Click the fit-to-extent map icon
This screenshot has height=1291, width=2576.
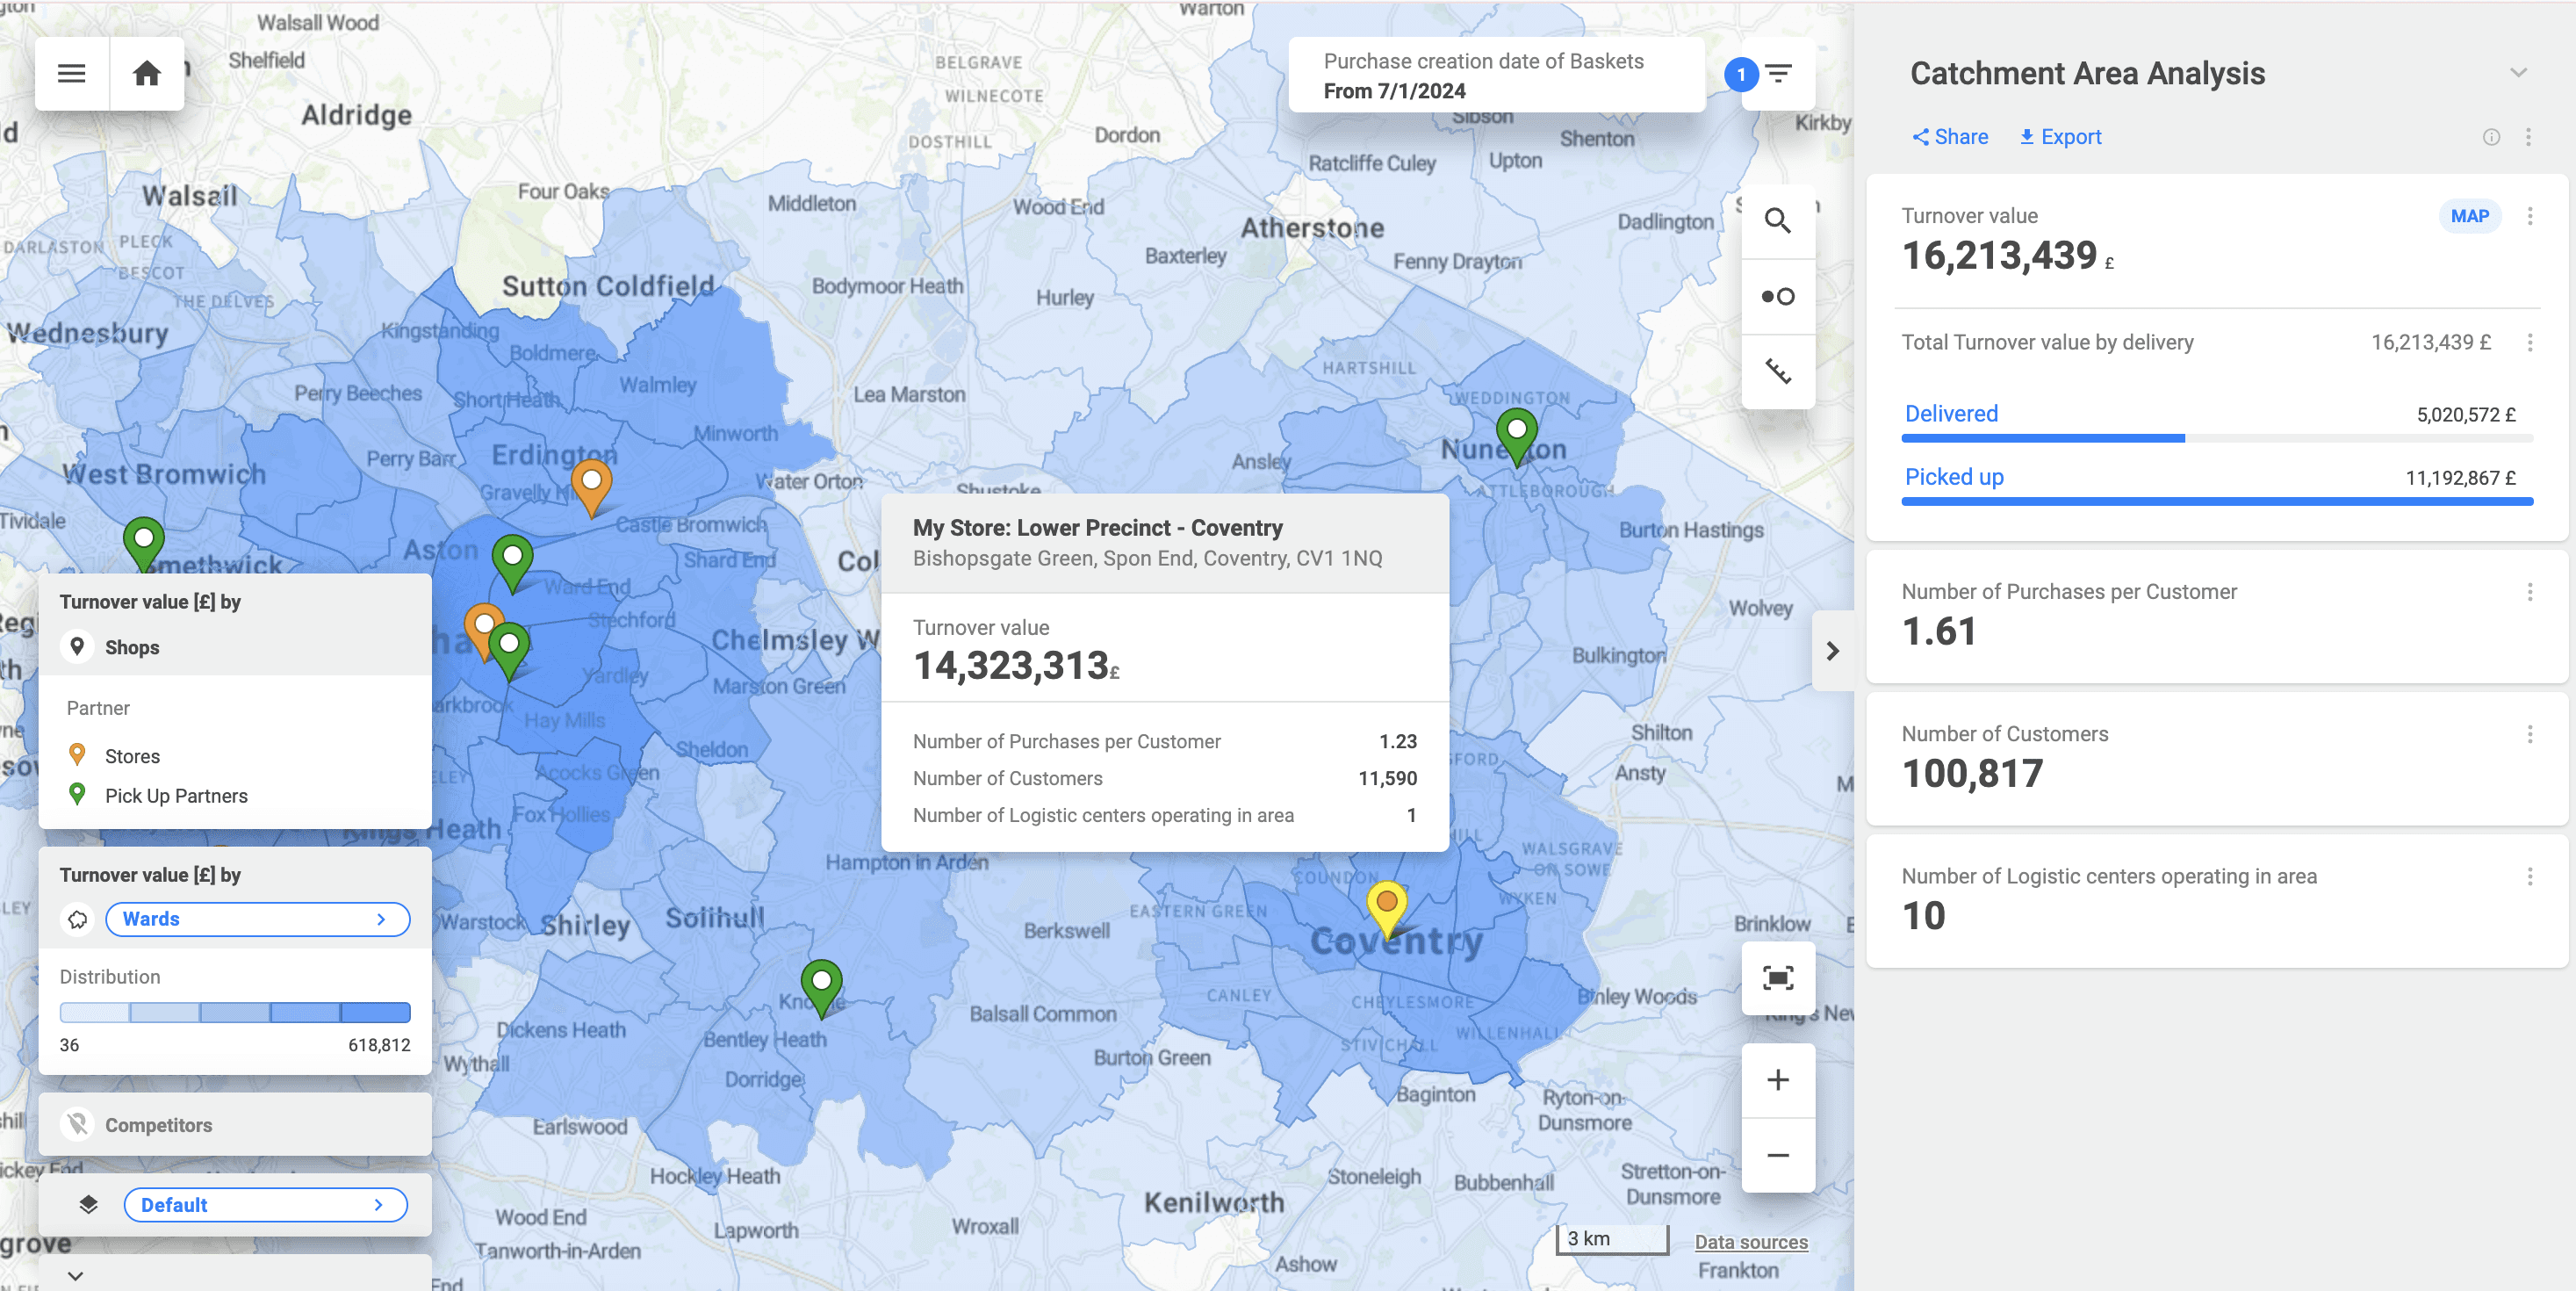(x=1778, y=980)
